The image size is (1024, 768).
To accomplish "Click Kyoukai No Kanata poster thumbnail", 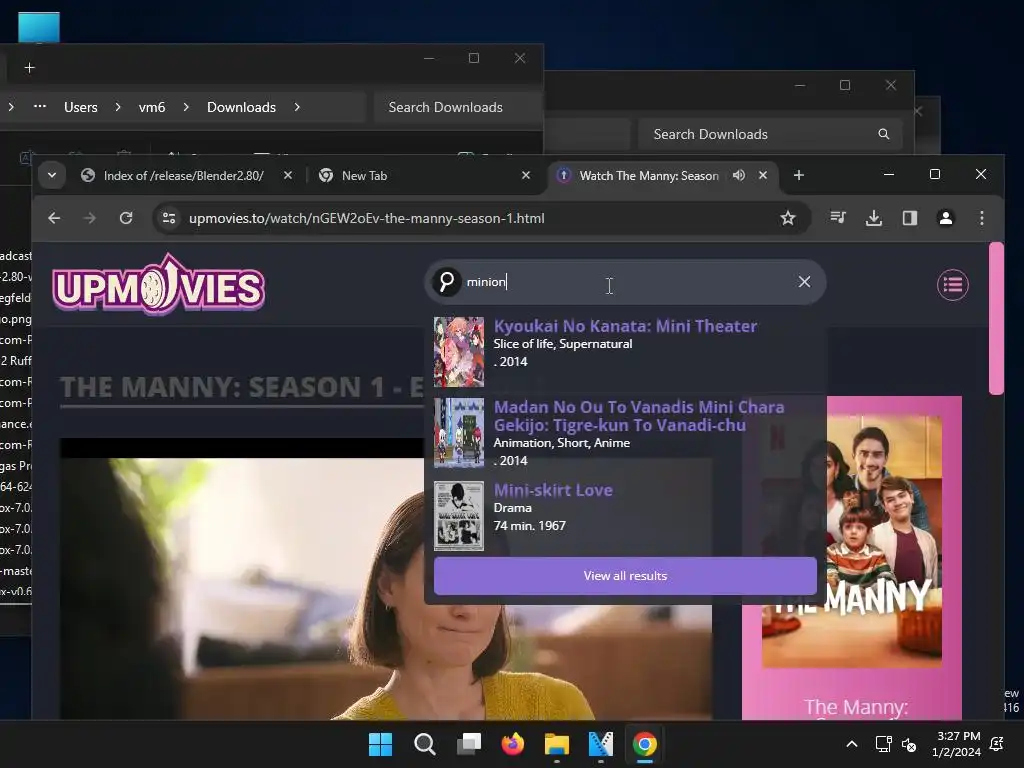I will pos(459,352).
